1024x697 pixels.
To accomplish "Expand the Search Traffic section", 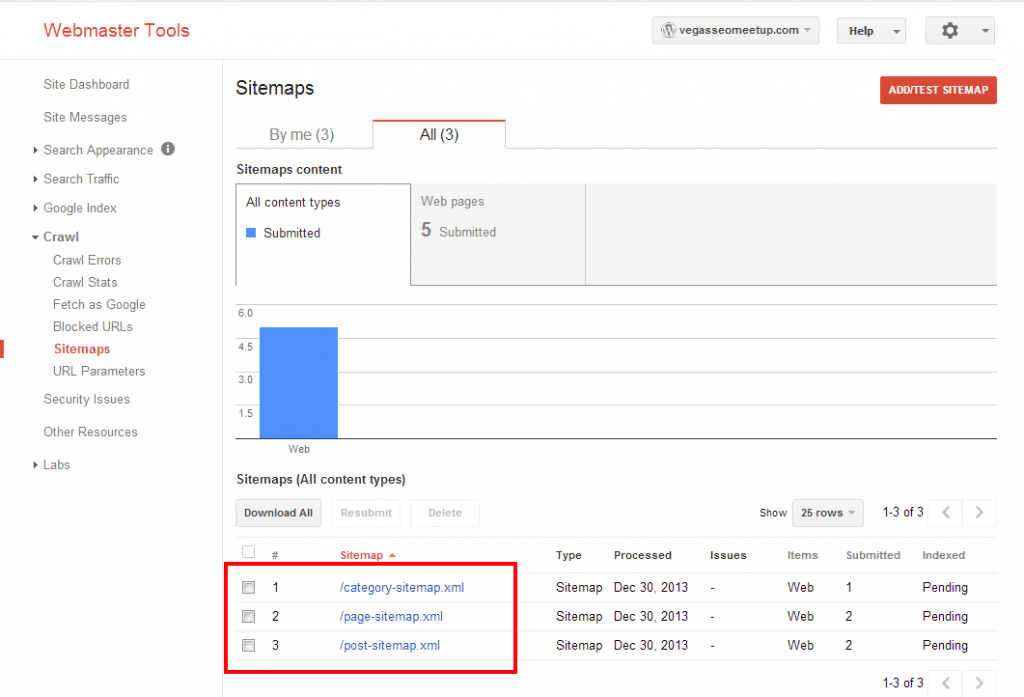I will (35, 179).
